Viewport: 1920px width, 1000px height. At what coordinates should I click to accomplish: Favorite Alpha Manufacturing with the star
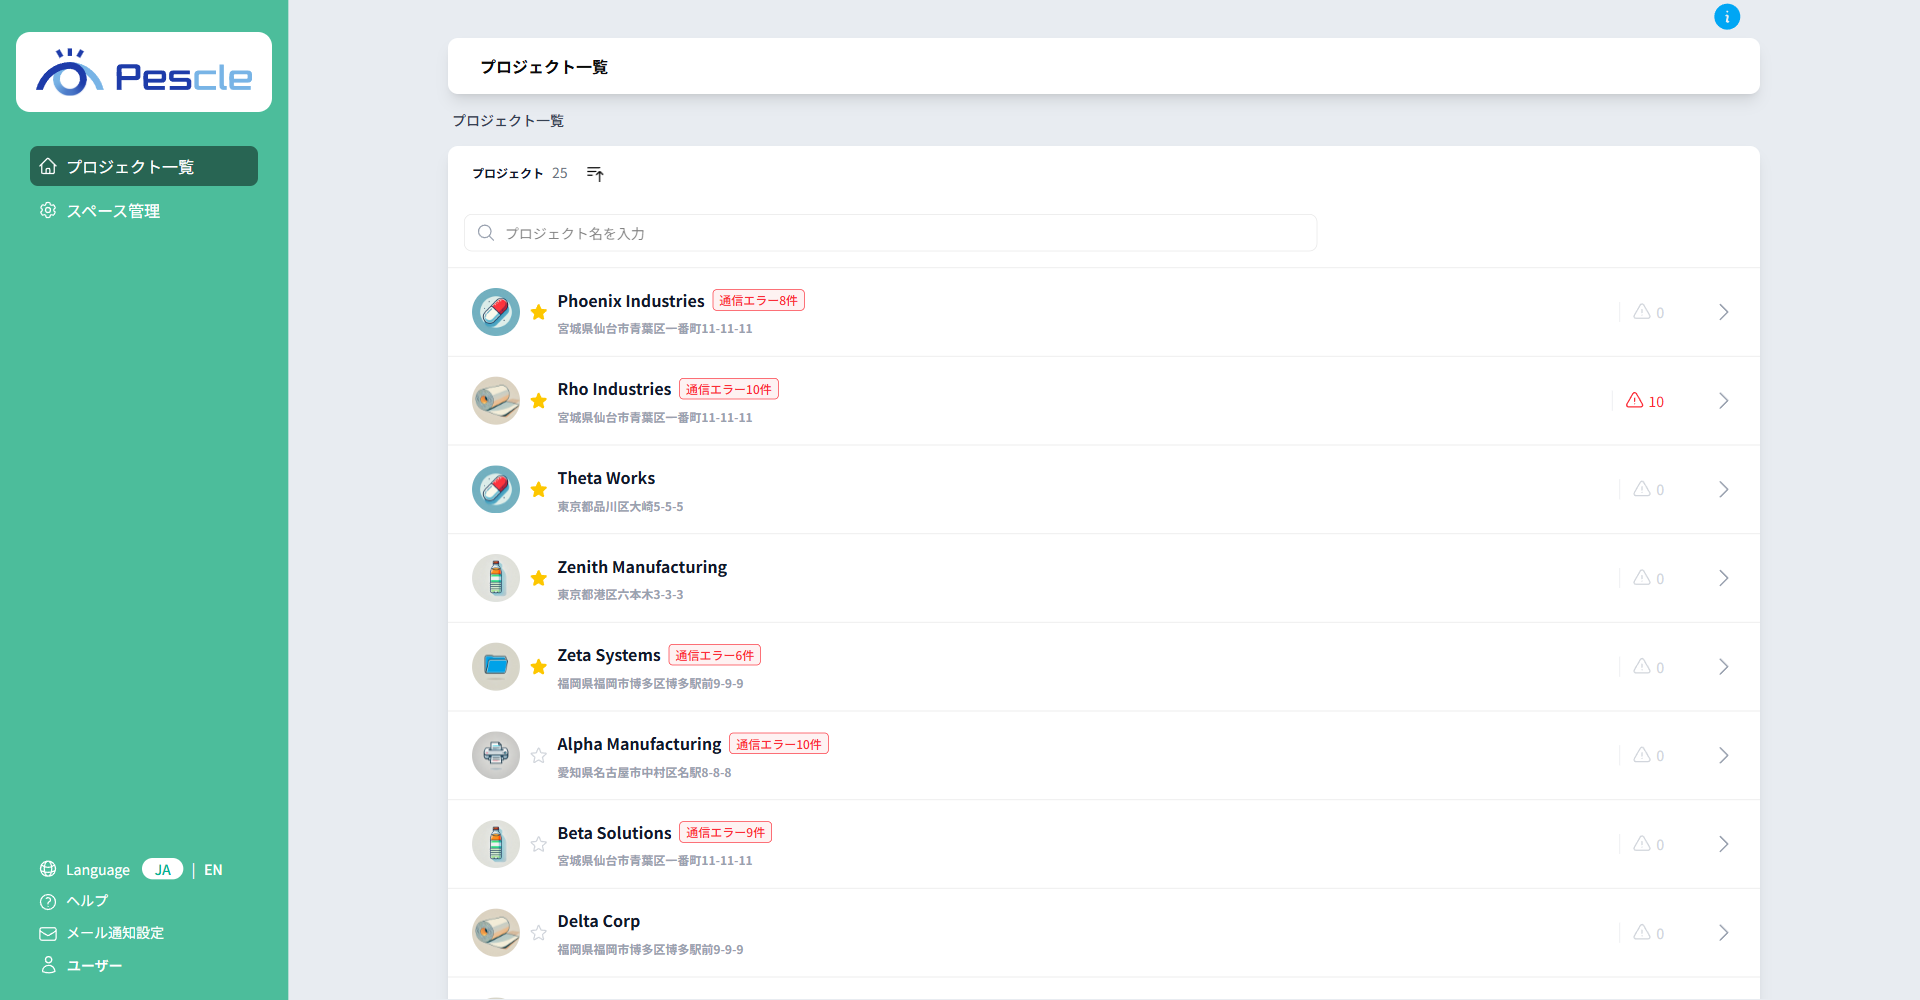coord(538,755)
